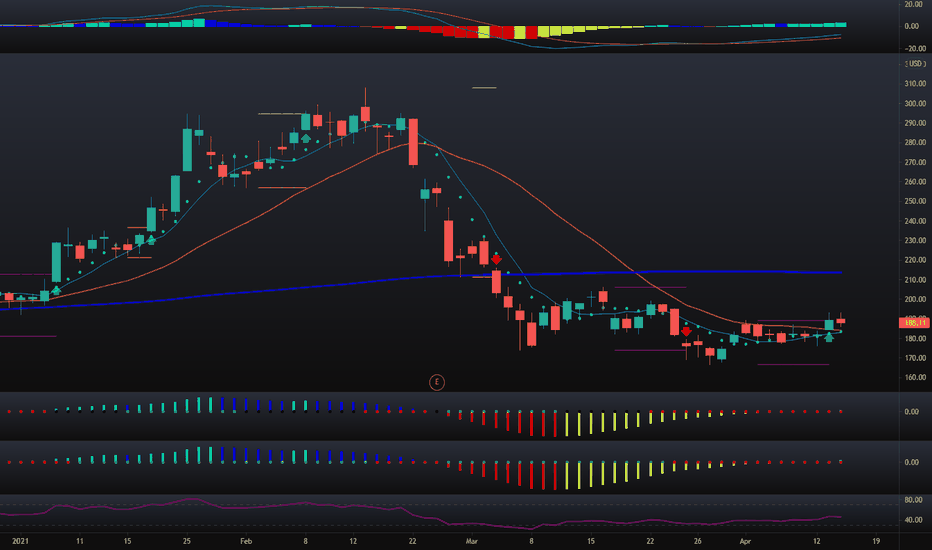Click the red sell arrow near the 26 date
Image resolution: width=932 pixels, height=550 pixels.
(686, 332)
